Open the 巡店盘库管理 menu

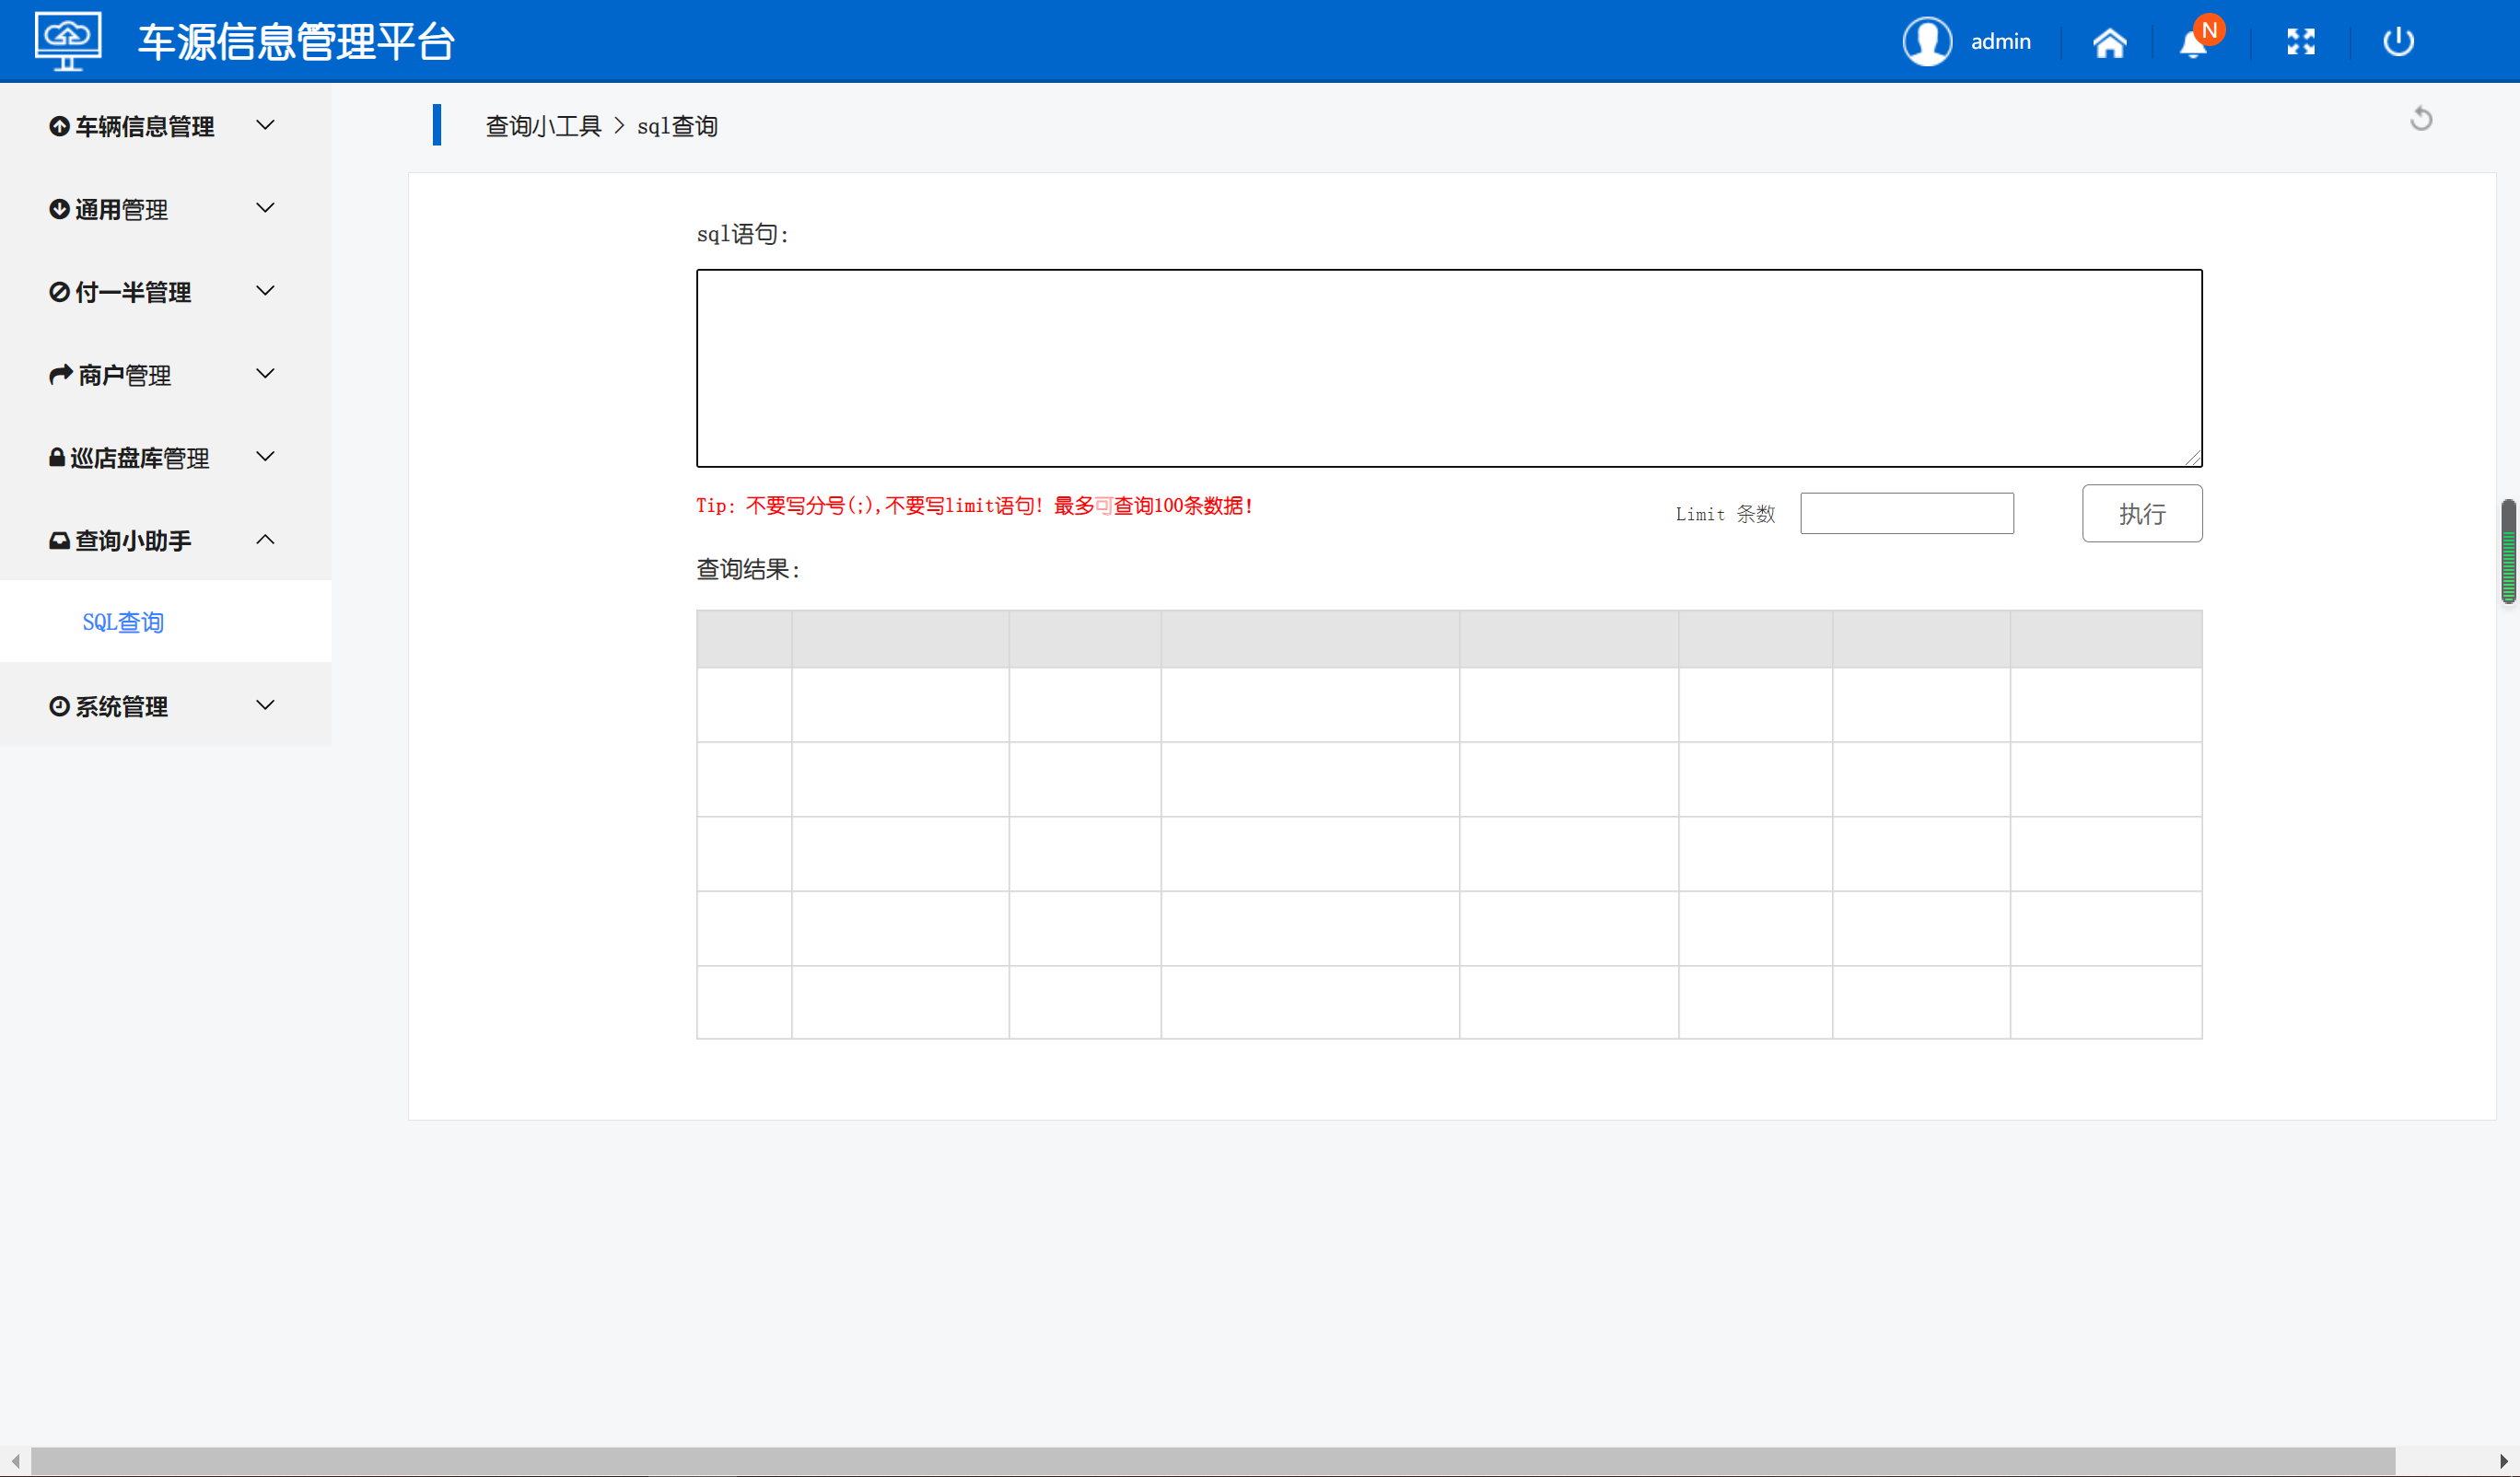pyautogui.click(x=165, y=458)
